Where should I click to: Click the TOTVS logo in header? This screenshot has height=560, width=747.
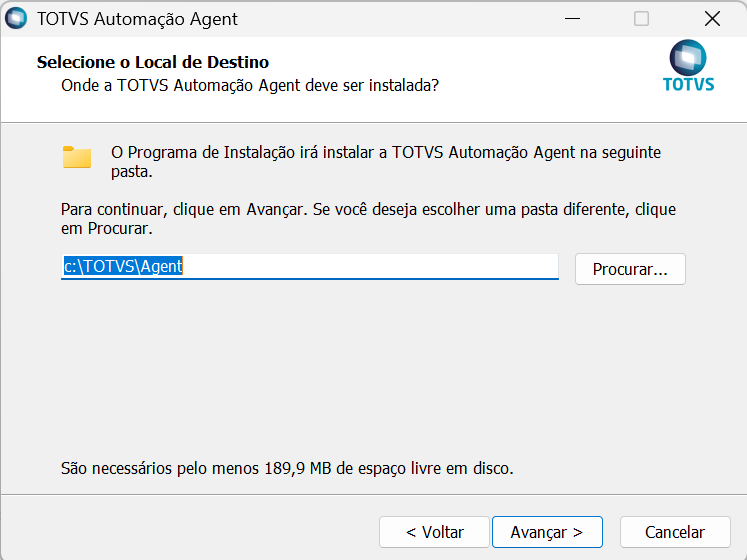click(x=688, y=66)
